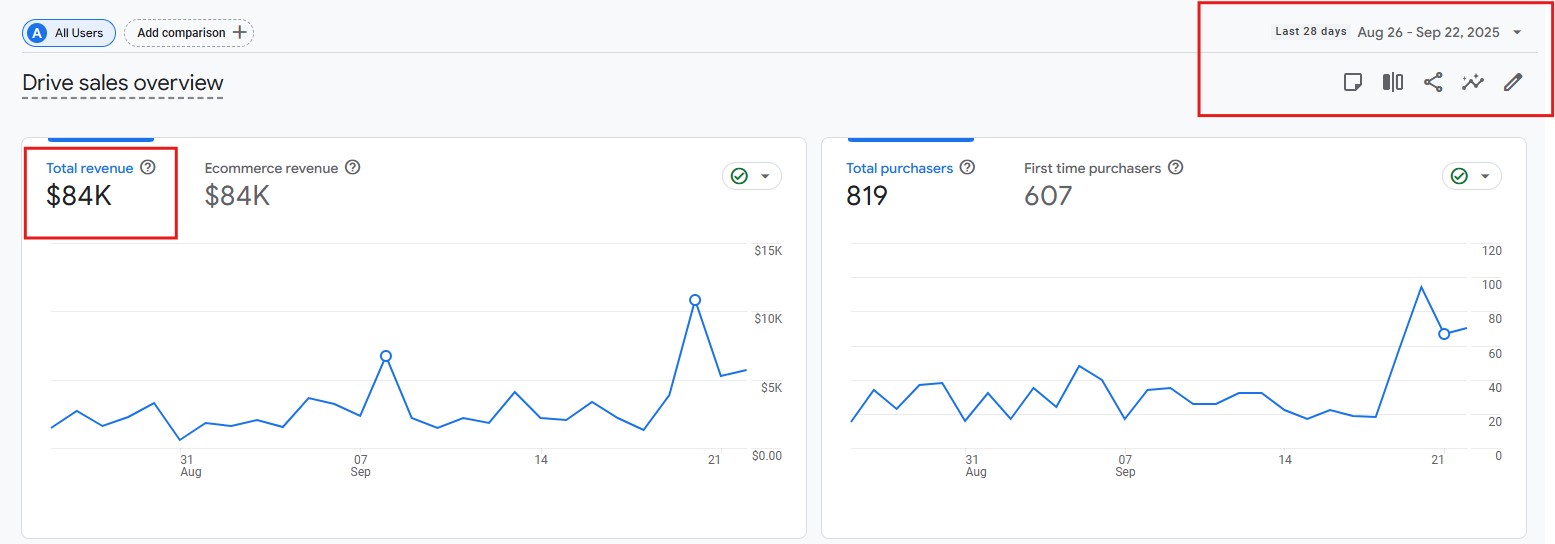Click the edit comparisons columns icon
Screen dimensions: 1555x544
pyautogui.click(x=1393, y=82)
